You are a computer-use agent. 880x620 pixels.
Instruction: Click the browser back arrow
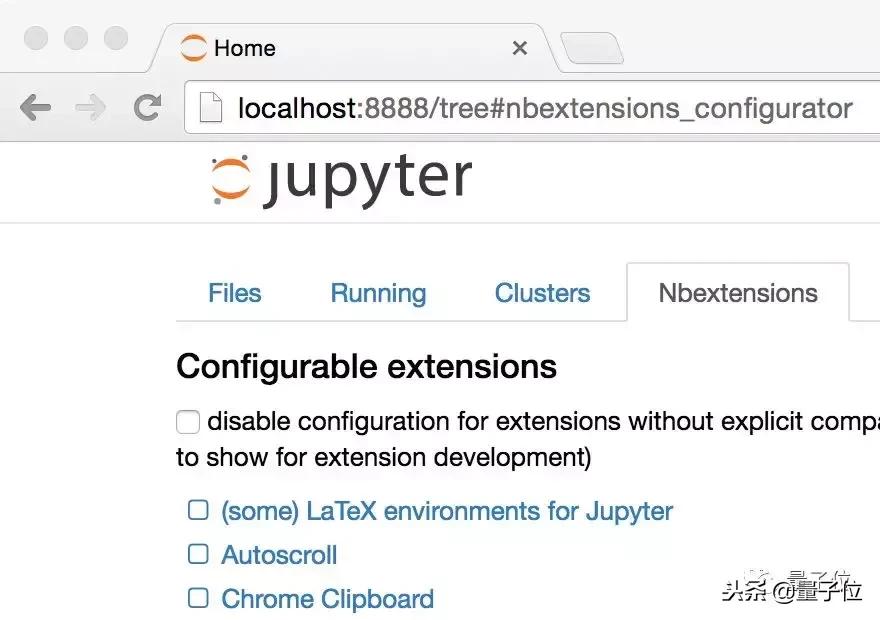tap(35, 107)
